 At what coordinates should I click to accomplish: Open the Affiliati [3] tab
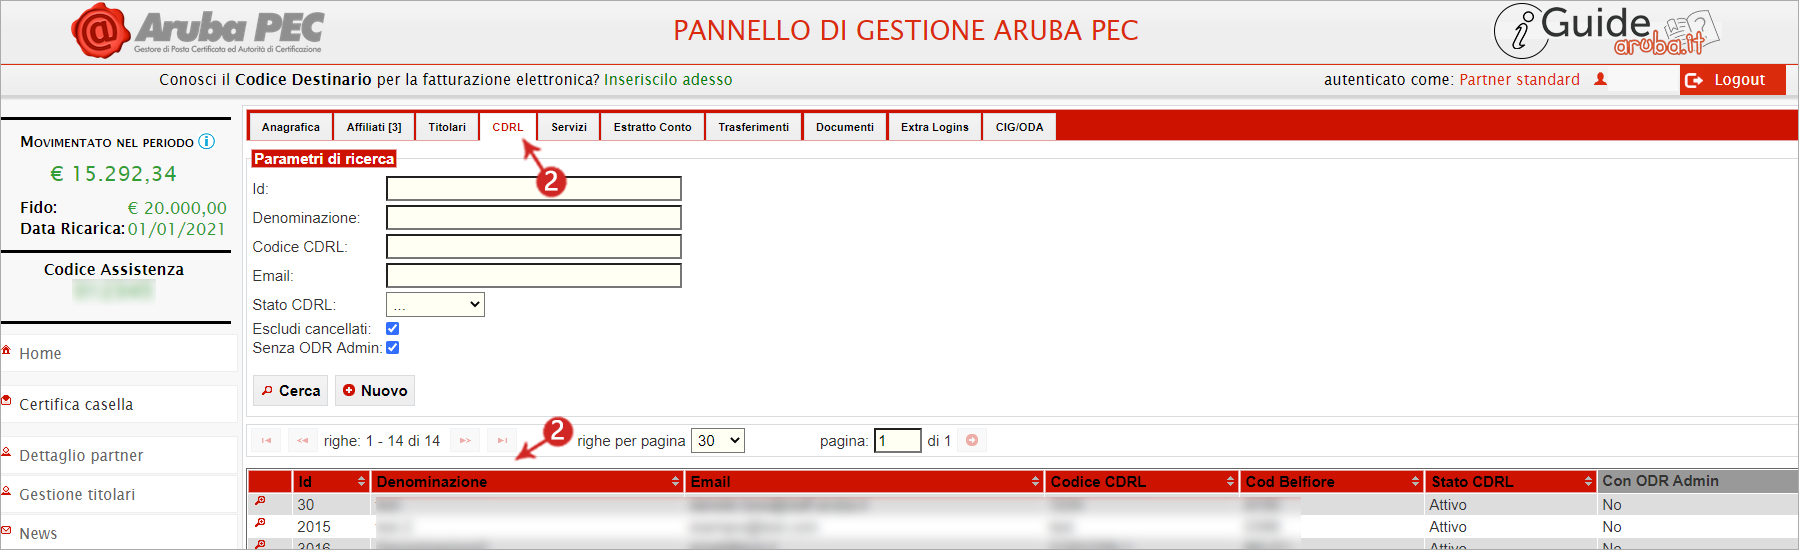tap(374, 127)
